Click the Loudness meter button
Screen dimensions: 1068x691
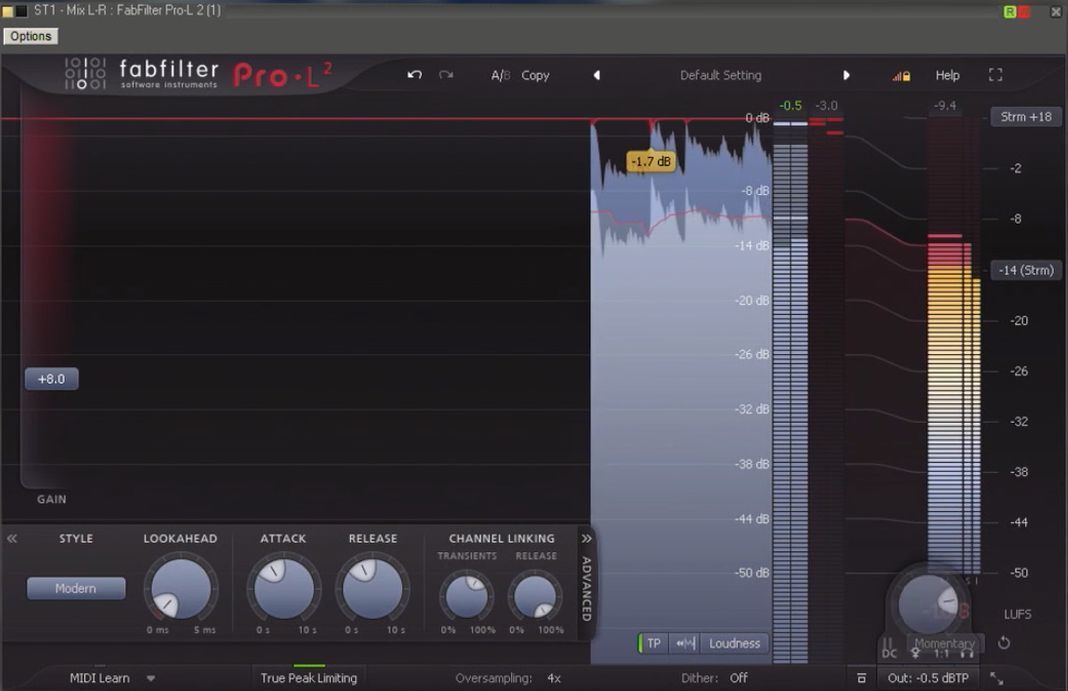click(734, 643)
